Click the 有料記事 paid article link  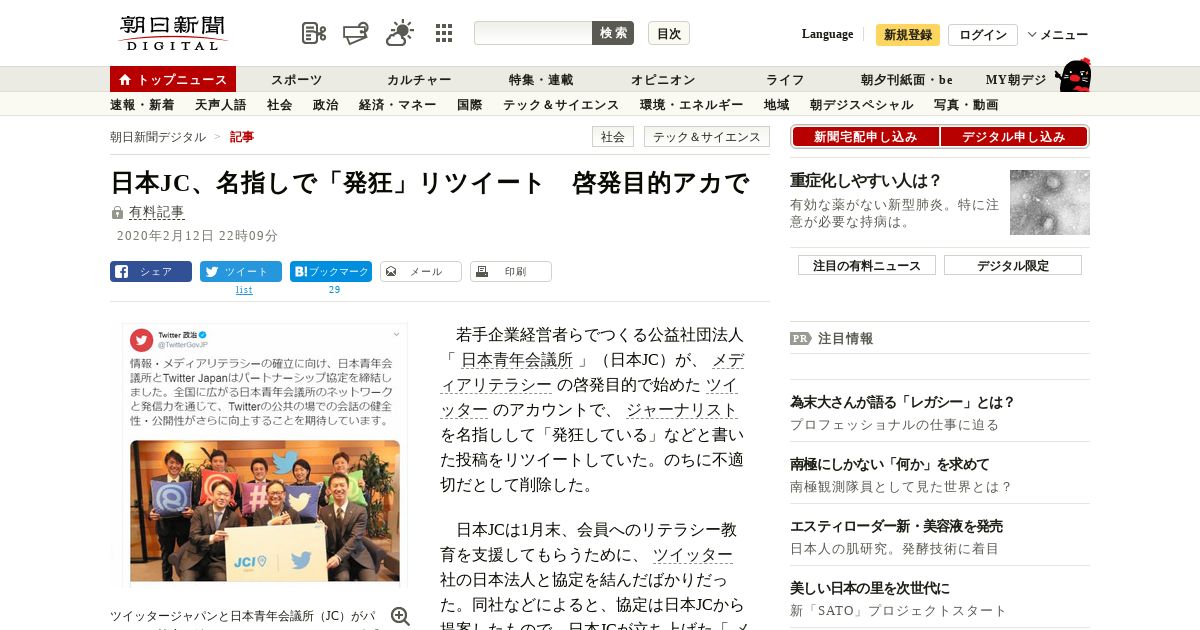156,212
